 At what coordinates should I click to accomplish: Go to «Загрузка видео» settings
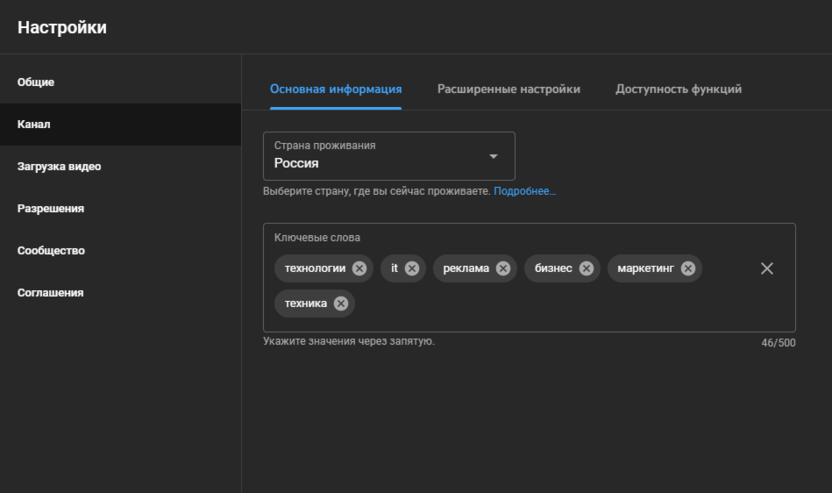click(59, 167)
